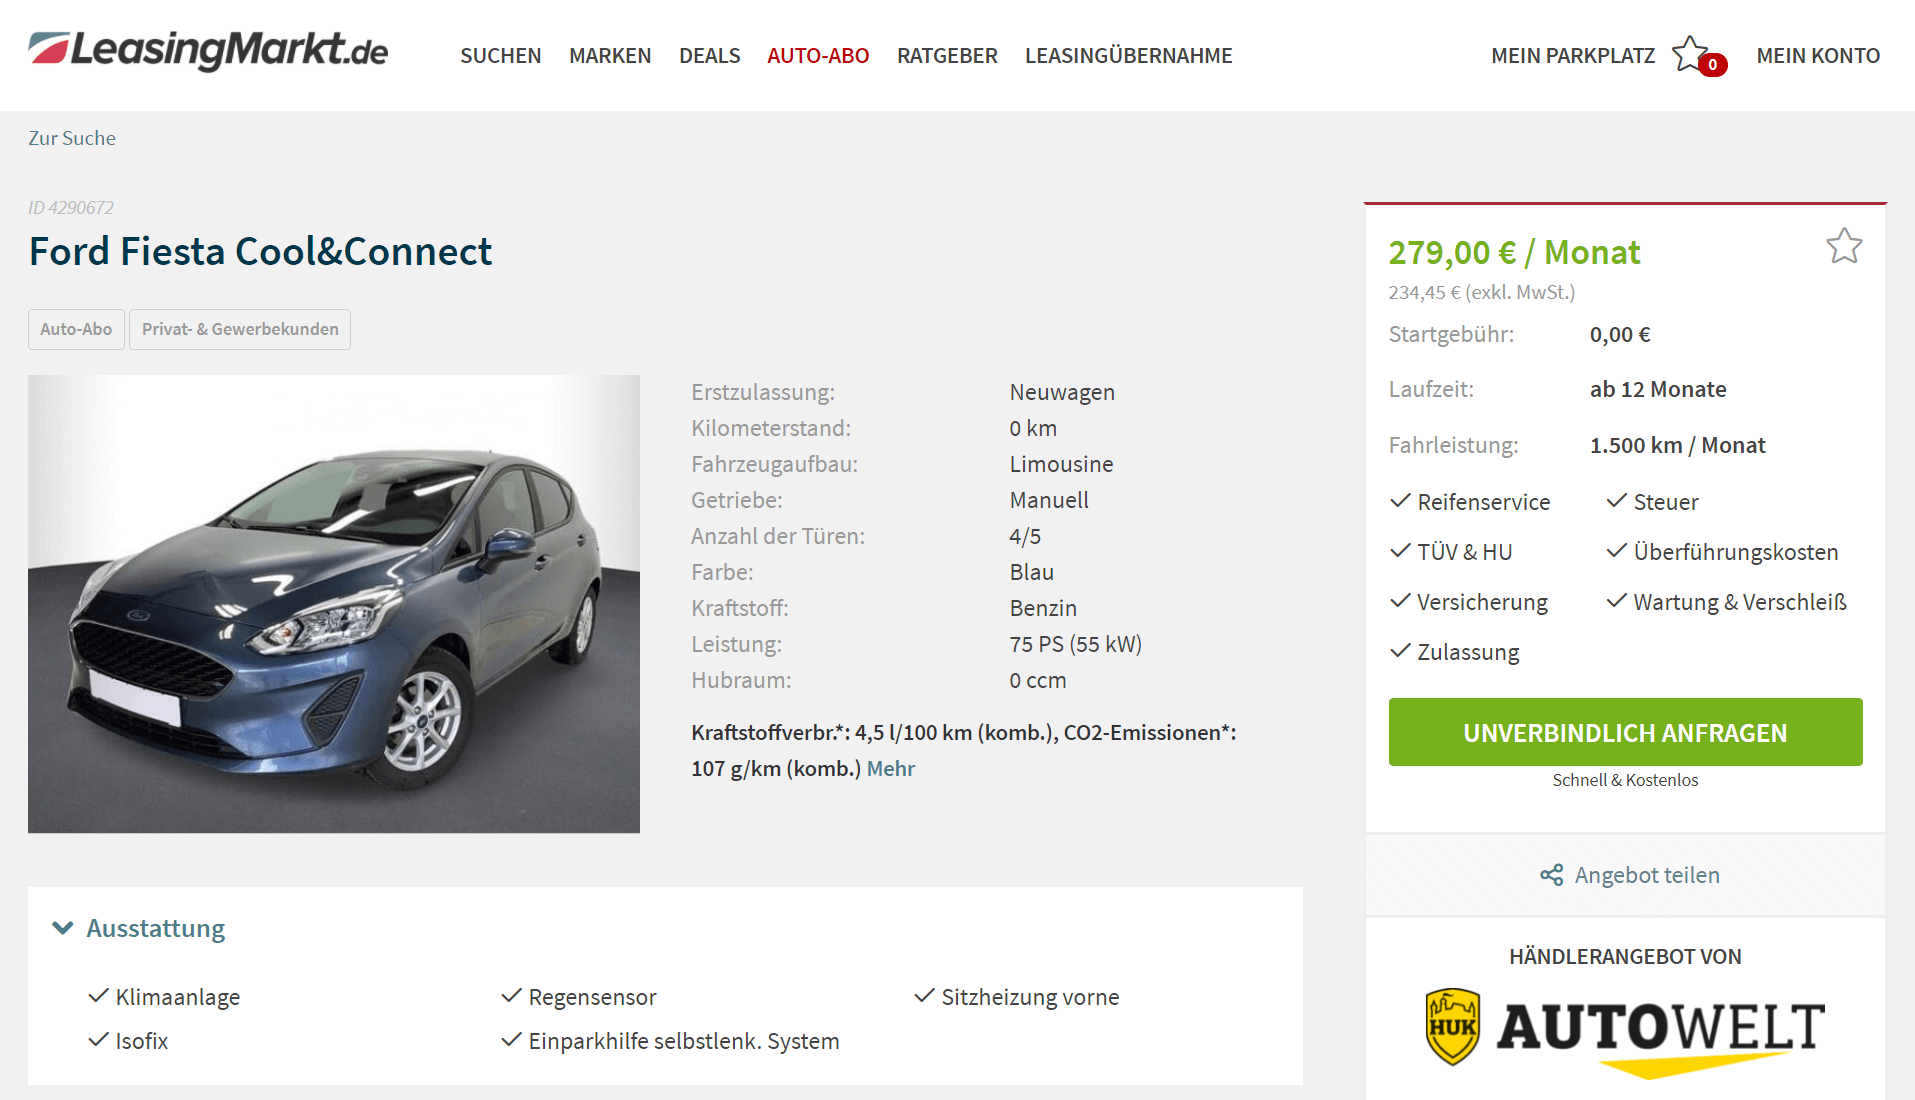The width and height of the screenshot is (1915, 1100).
Task: Open the MARKEN navigation item
Action: pos(610,56)
